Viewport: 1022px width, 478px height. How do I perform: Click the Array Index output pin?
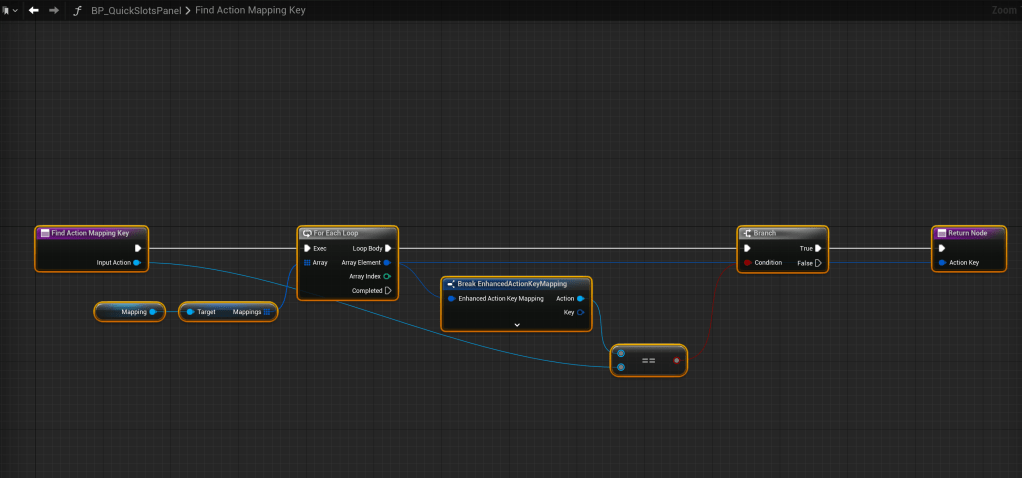coord(387,277)
